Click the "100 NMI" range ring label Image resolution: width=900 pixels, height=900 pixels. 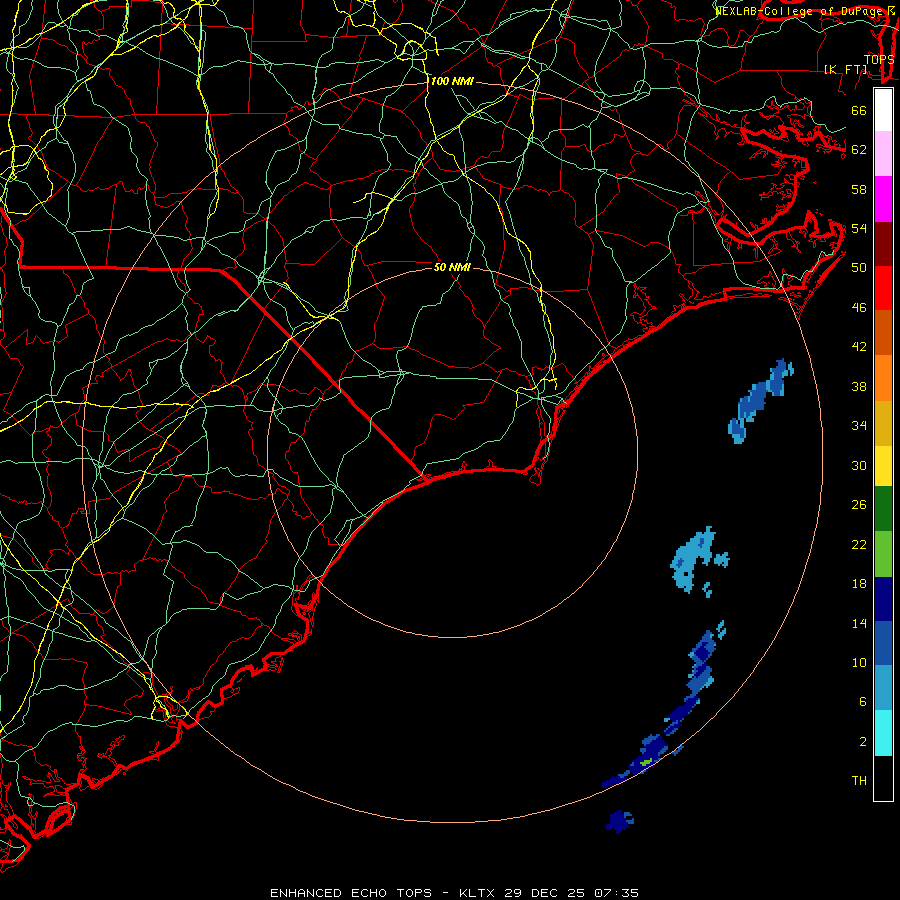click(452, 82)
